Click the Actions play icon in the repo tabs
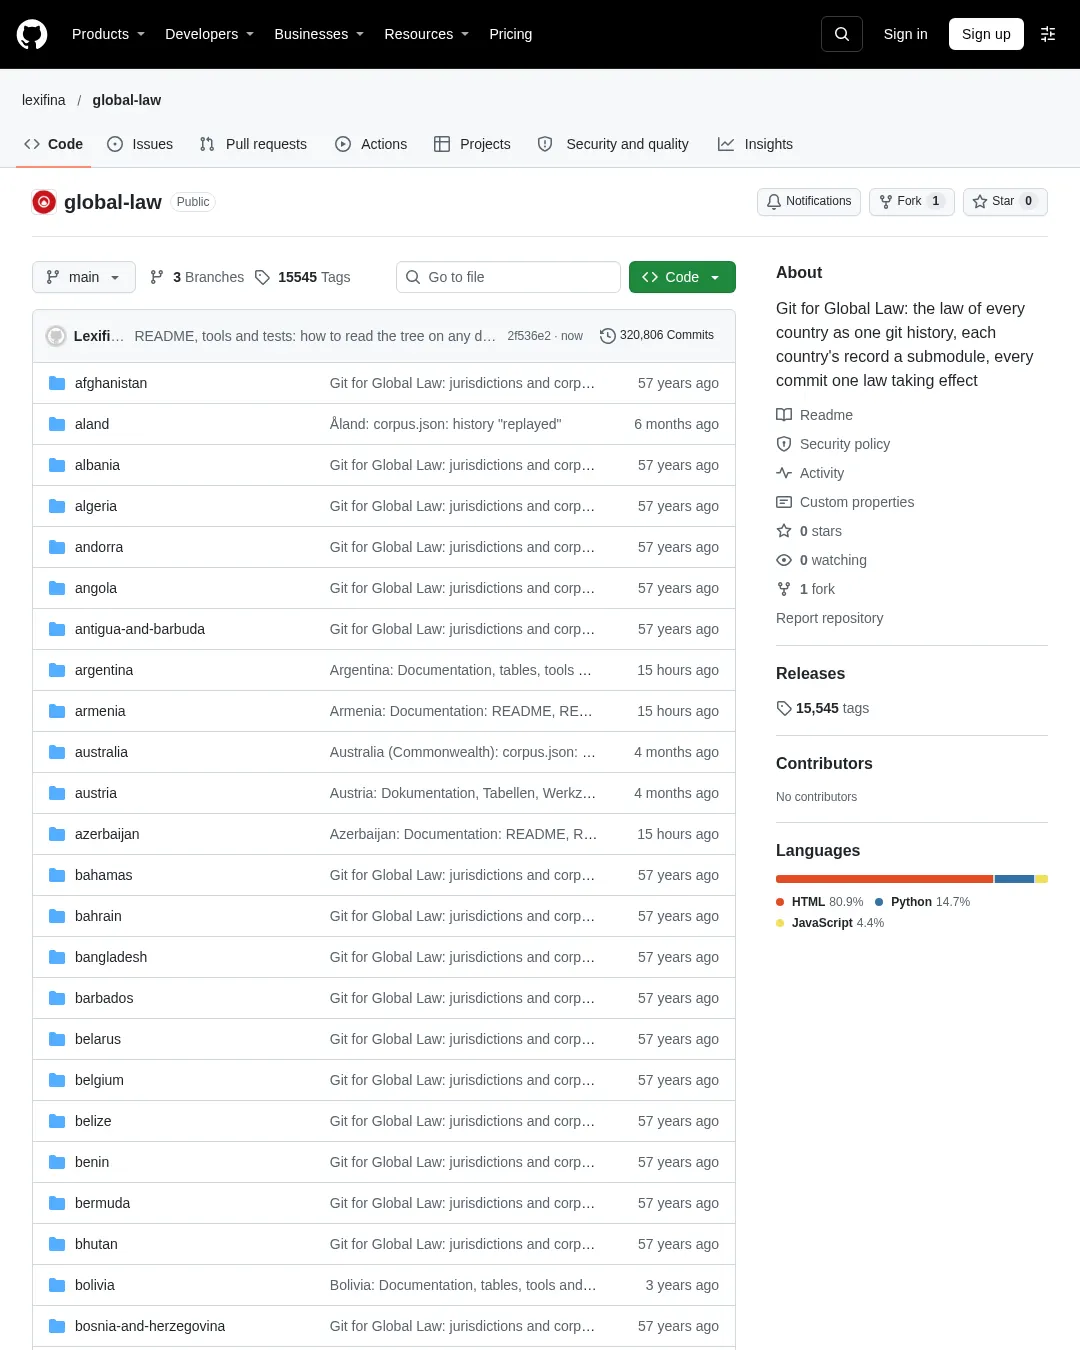This screenshot has width=1080, height=1350. [343, 144]
